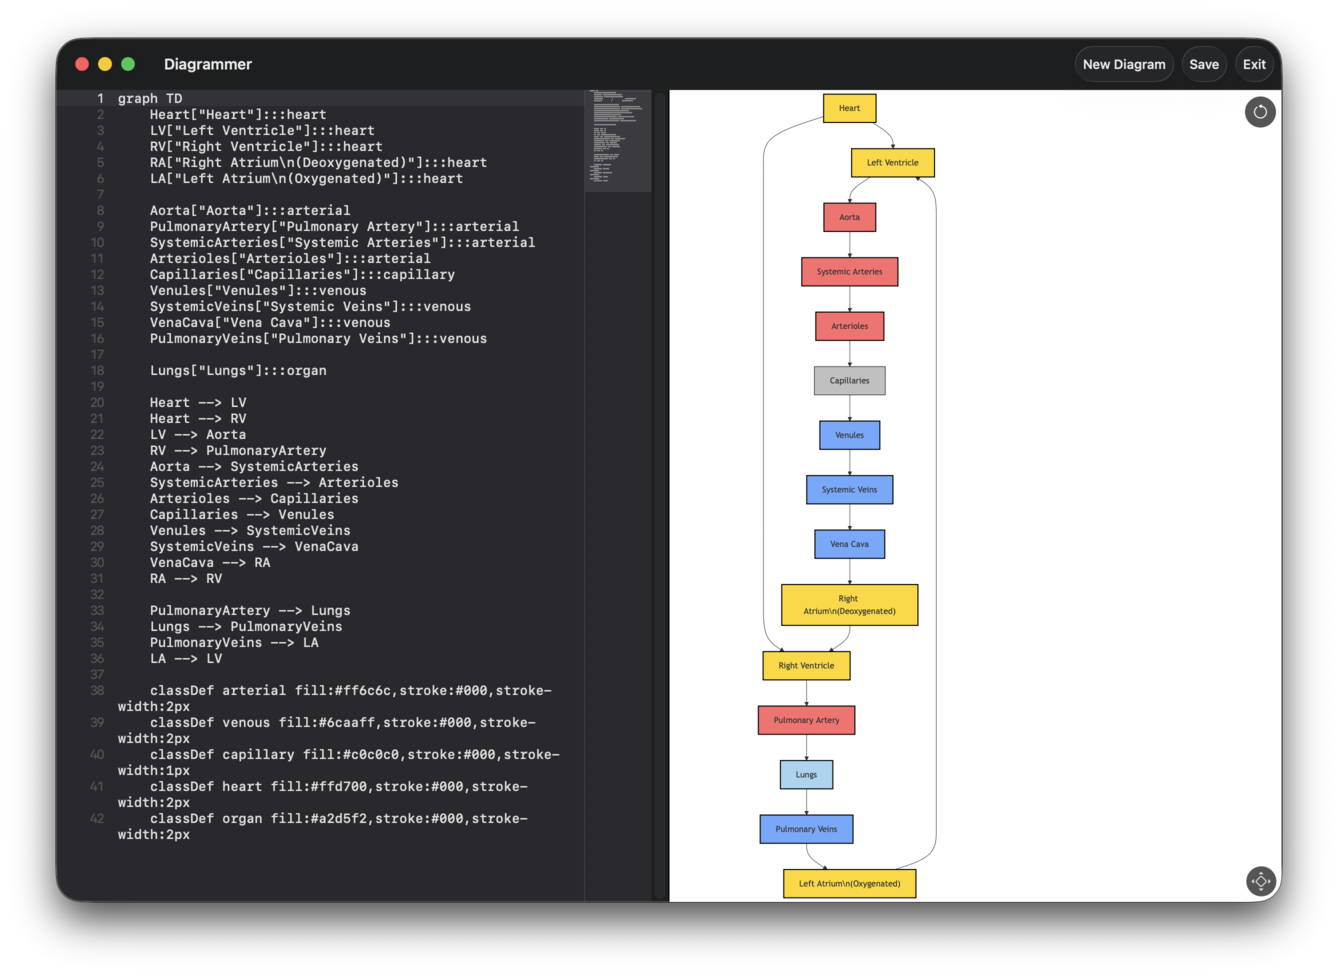This screenshot has width=1338, height=976.
Task: Select the Pulmonary Artery node
Action: point(806,719)
